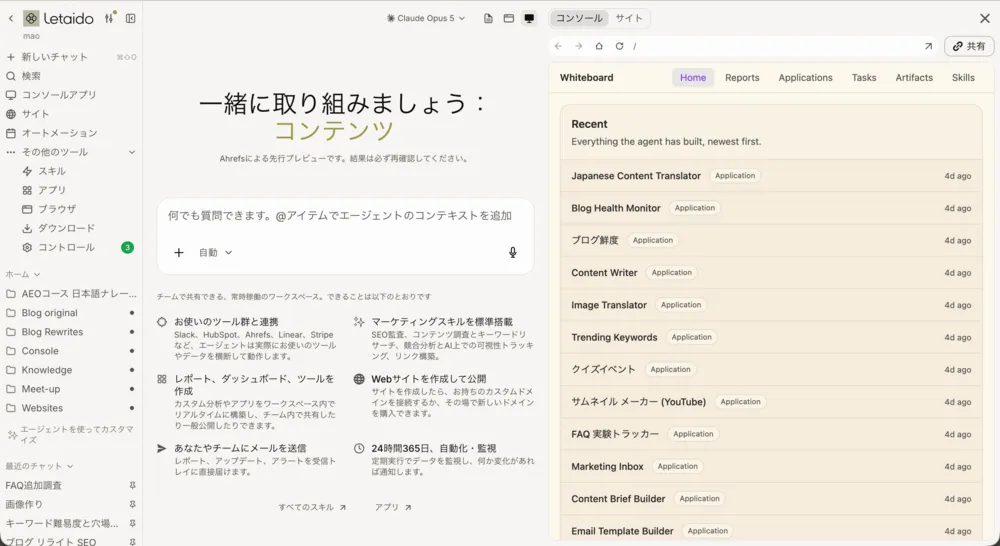
Task: Open the sliders settings icon near Letaido
Action: tap(109, 18)
